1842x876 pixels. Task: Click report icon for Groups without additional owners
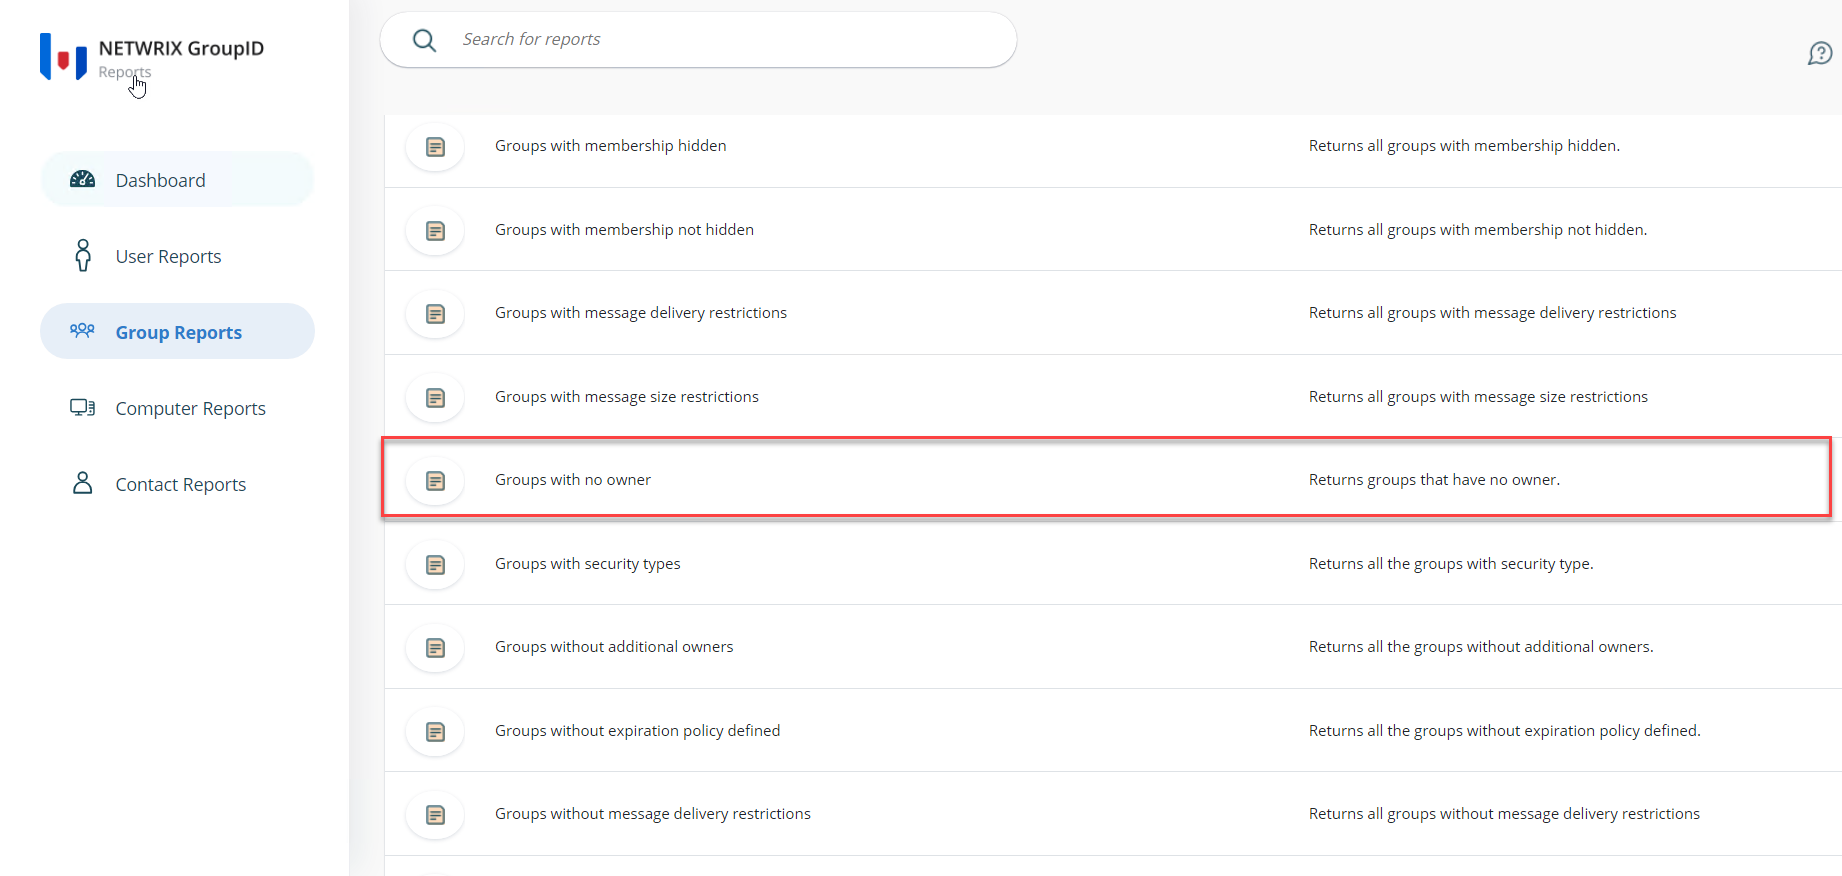pos(435,648)
